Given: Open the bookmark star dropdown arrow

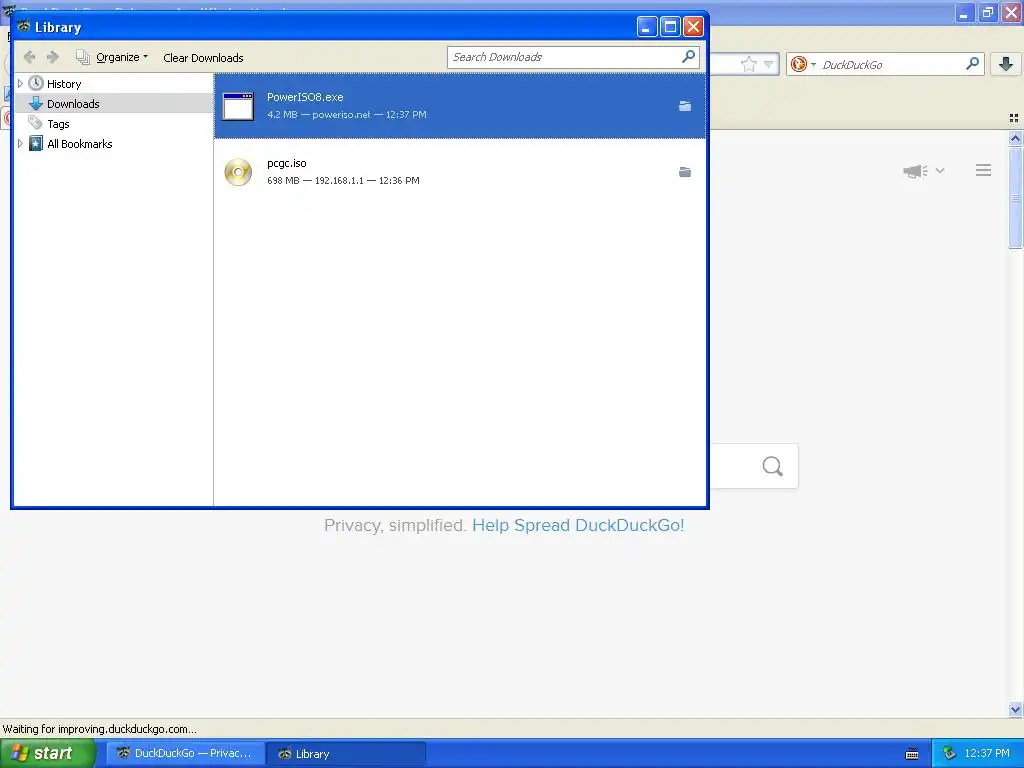Looking at the screenshot, I should pos(769,64).
